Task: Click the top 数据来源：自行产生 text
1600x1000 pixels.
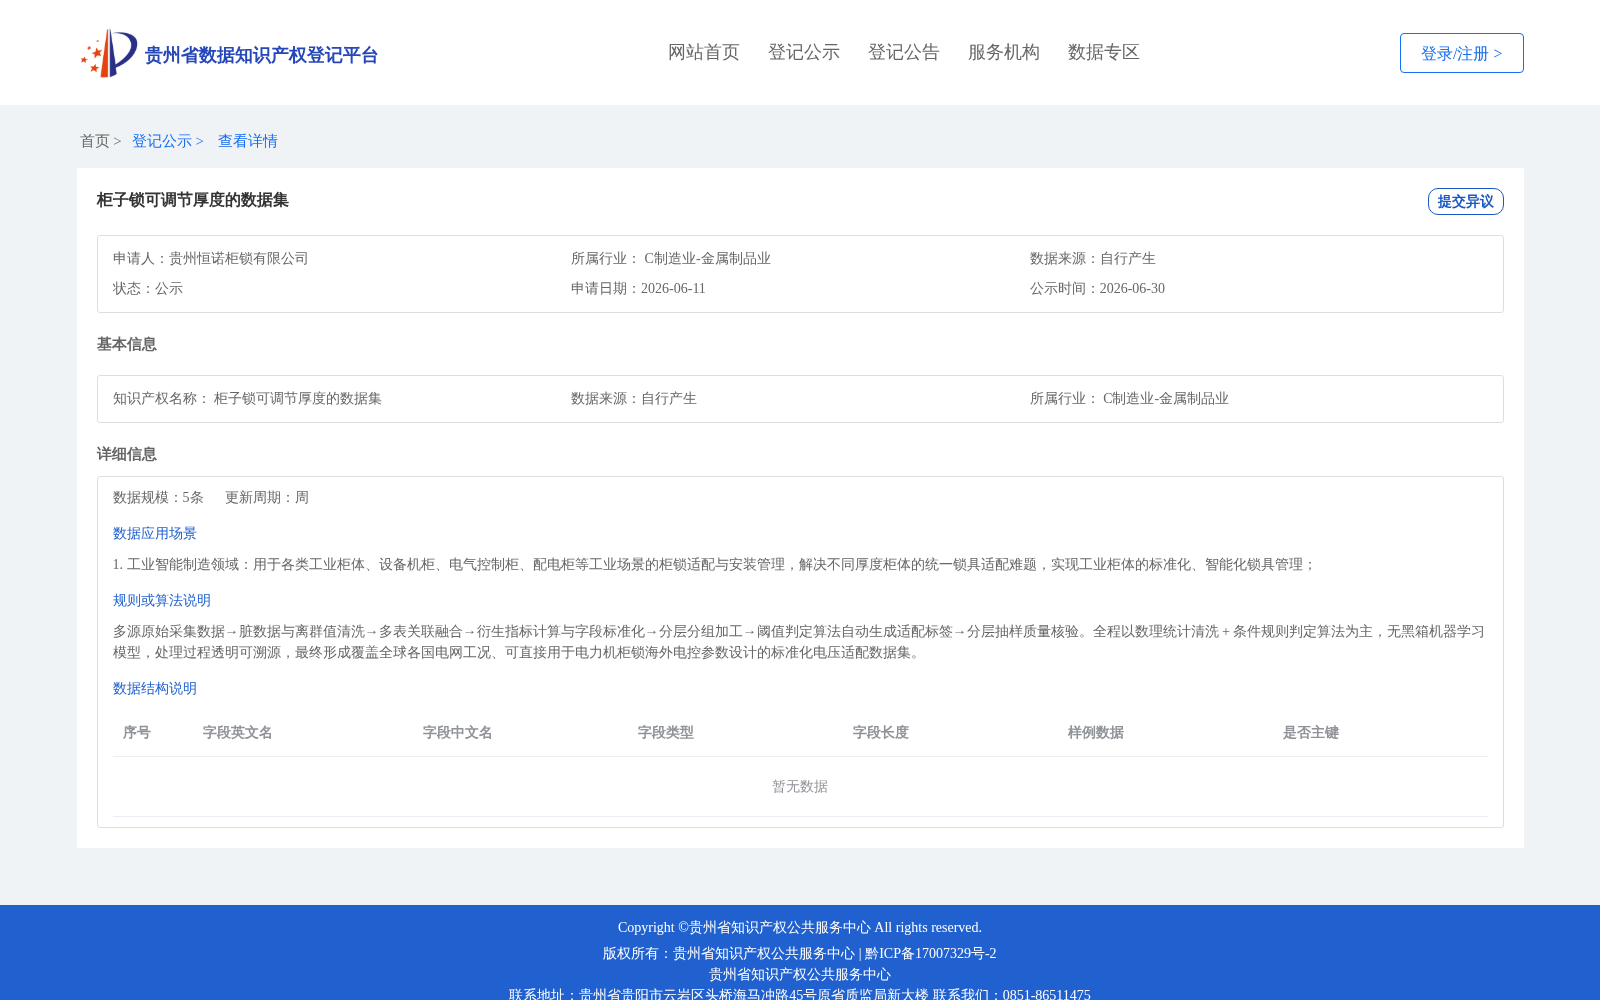Action: pos(1093,258)
